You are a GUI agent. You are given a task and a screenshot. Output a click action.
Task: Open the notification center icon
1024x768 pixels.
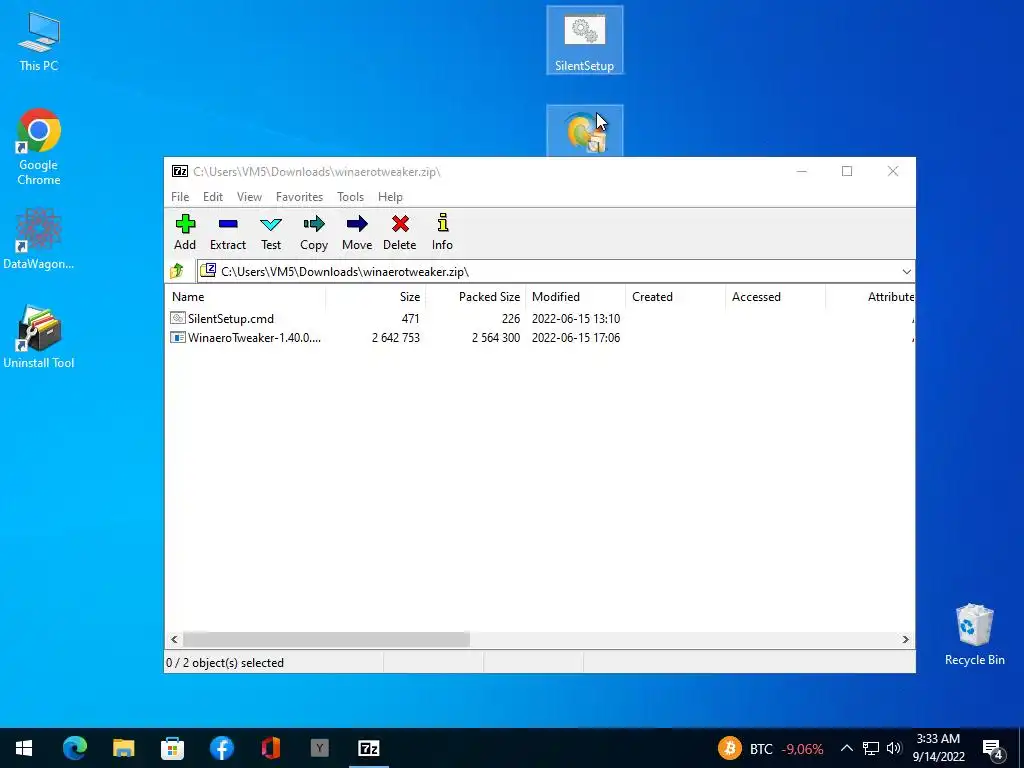click(x=993, y=748)
